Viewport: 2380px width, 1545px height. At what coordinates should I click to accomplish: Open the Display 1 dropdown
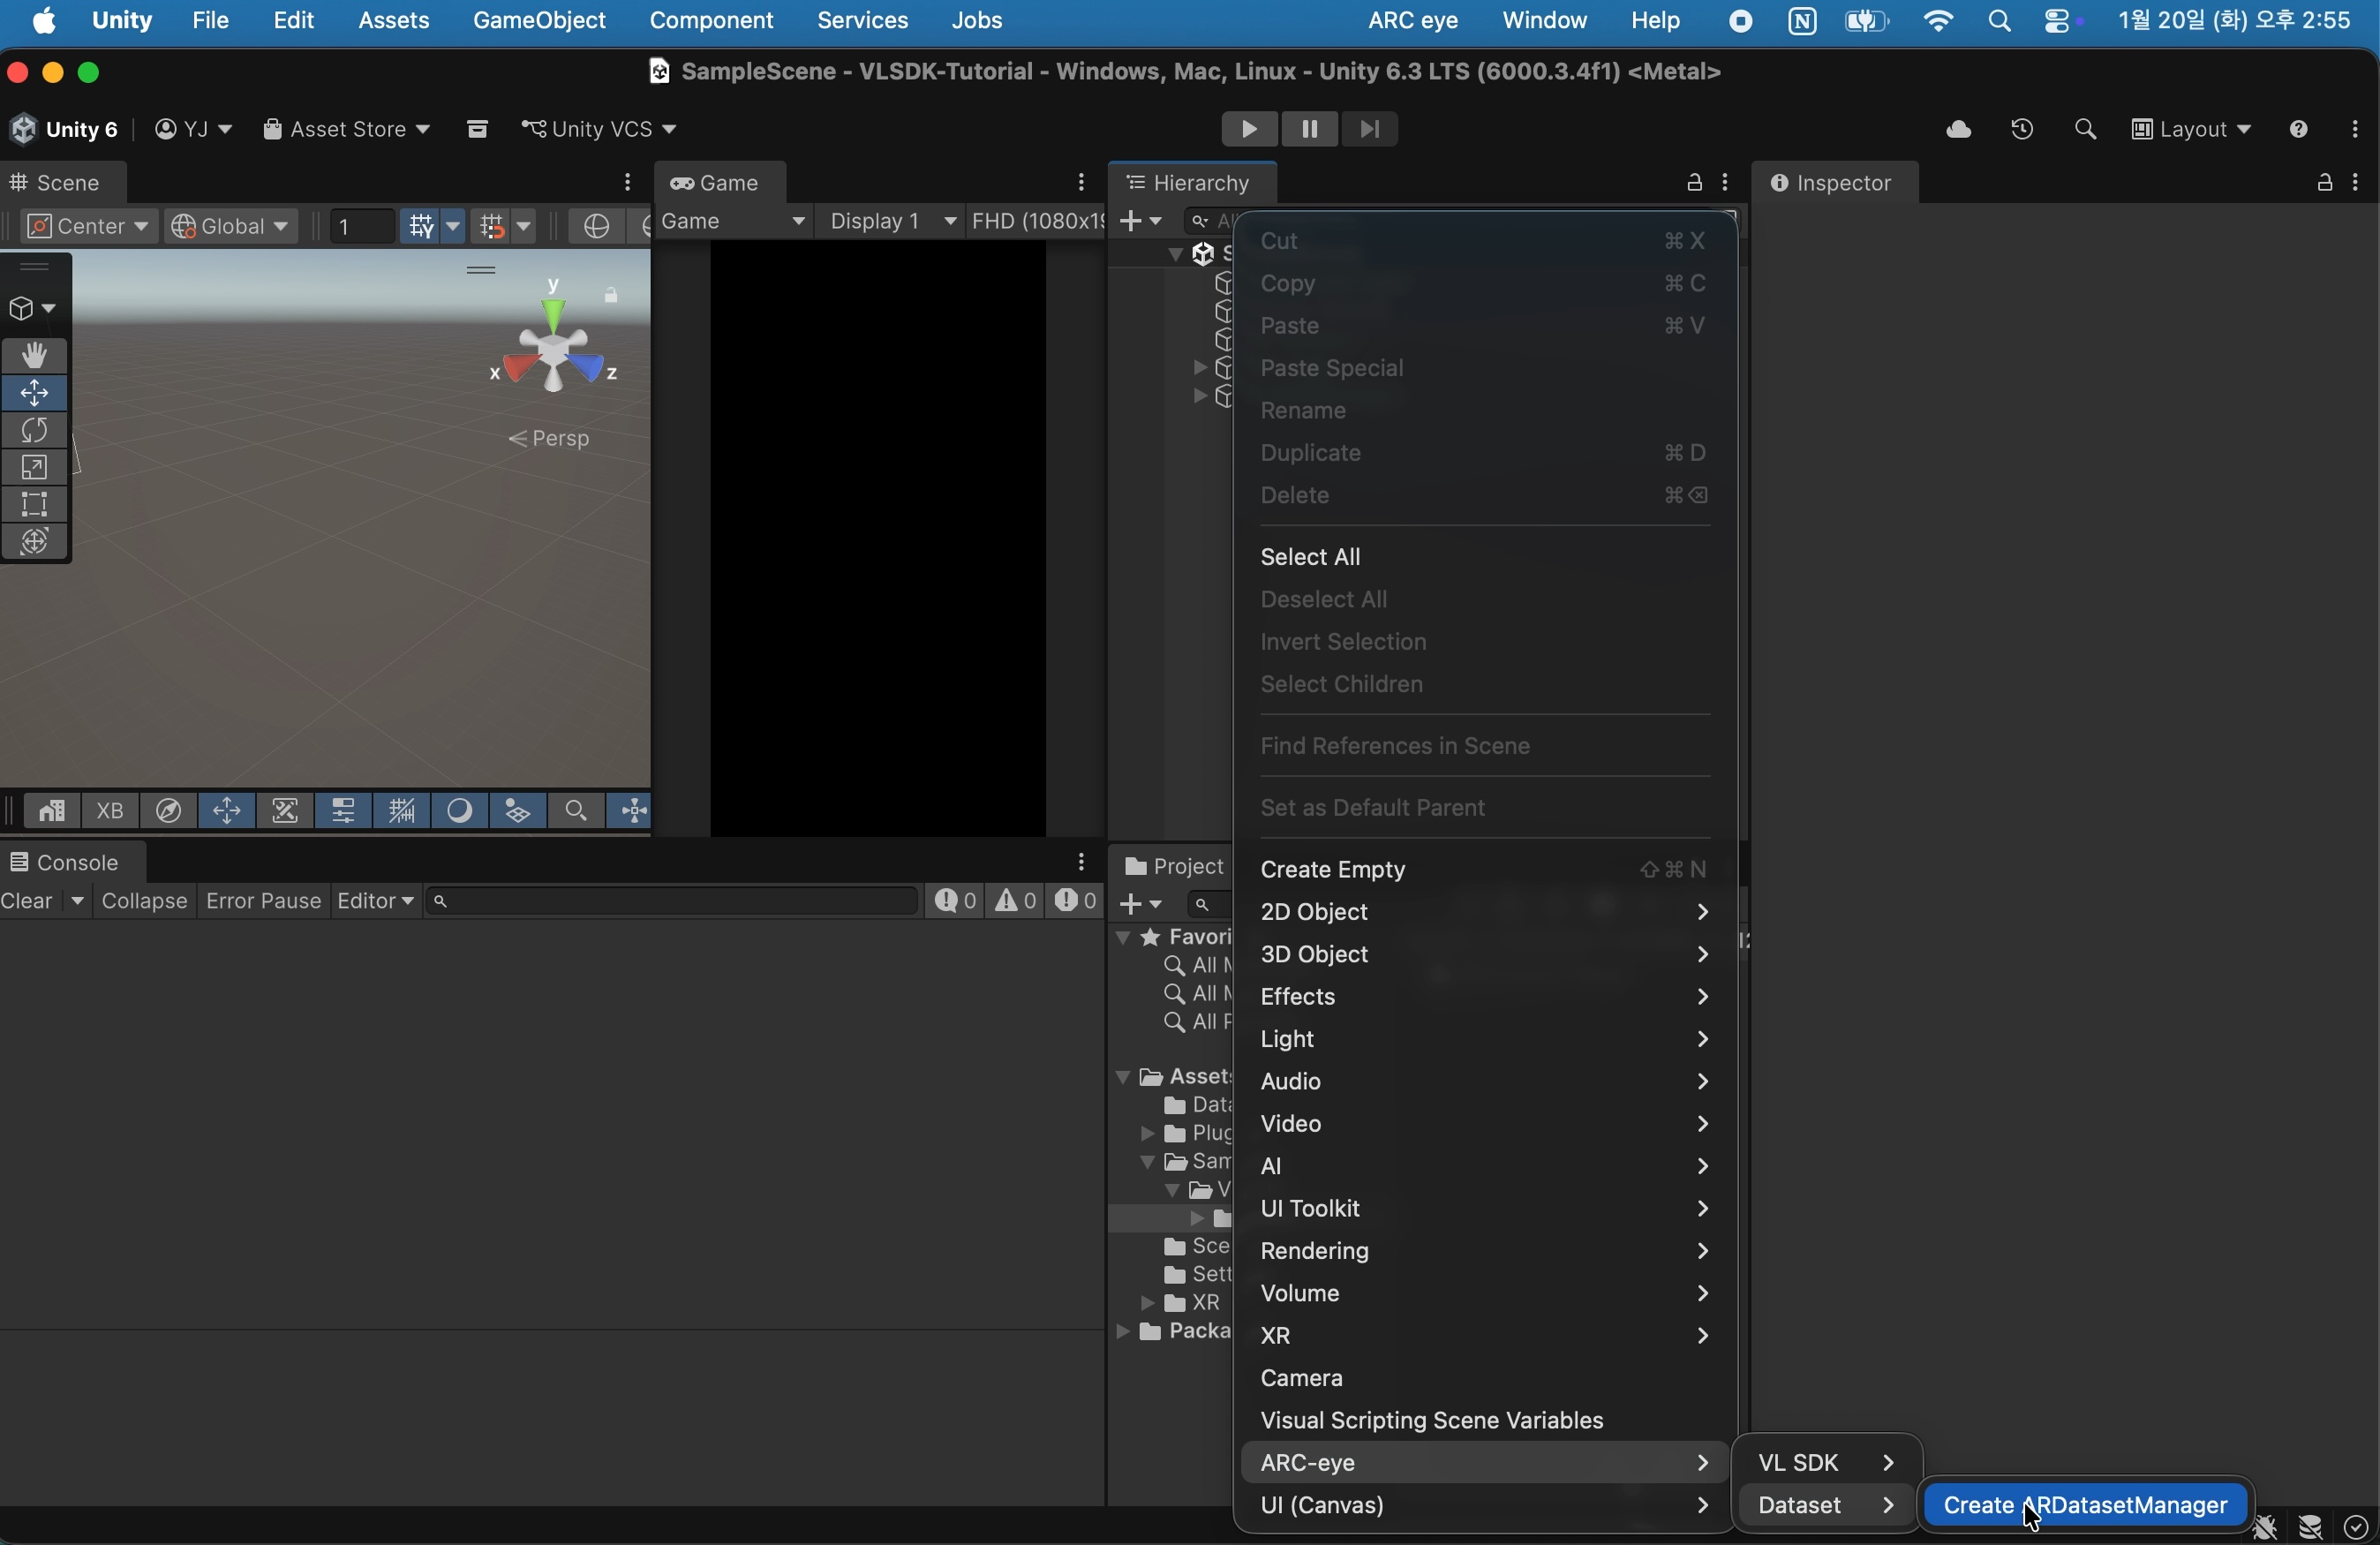point(892,222)
